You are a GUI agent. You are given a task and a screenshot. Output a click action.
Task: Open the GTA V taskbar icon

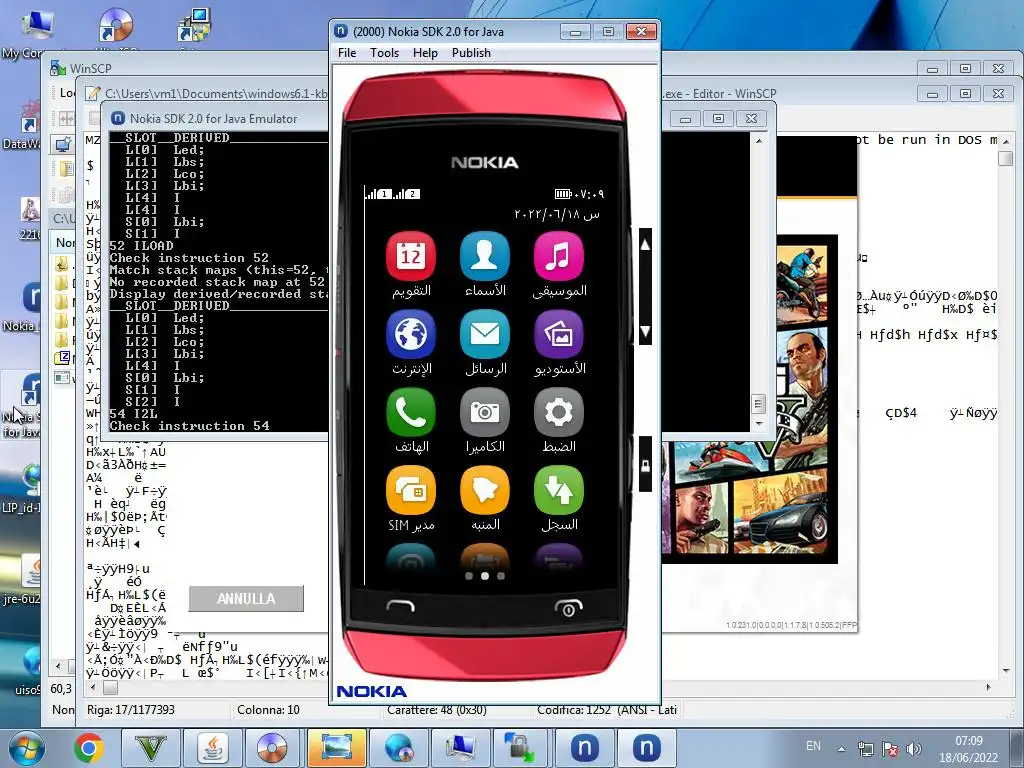[x=152, y=748]
